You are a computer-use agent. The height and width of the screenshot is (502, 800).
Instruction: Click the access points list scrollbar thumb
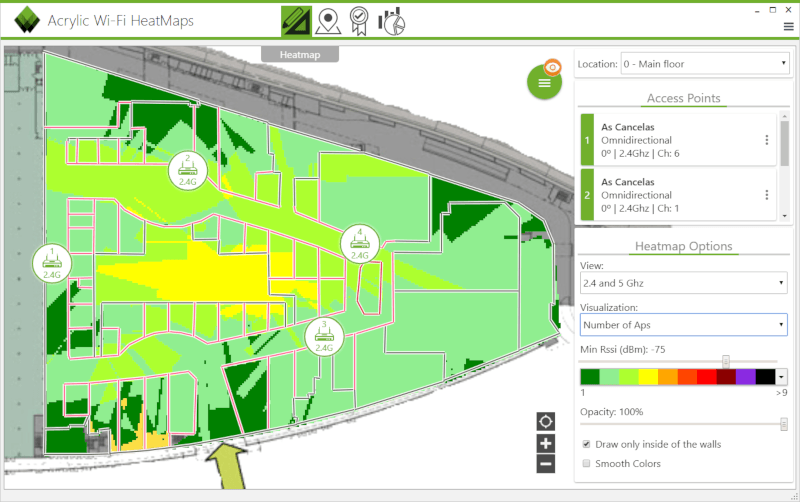coord(785,143)
